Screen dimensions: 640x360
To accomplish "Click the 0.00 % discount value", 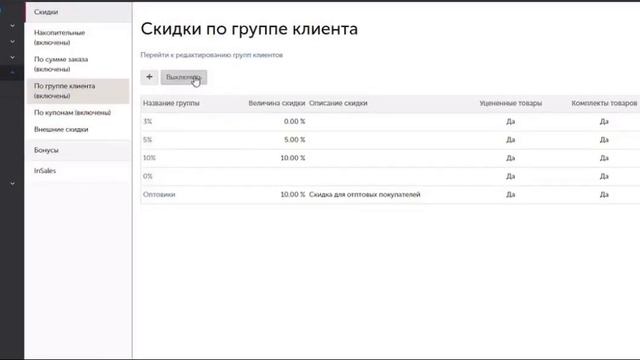I will 294,121.
